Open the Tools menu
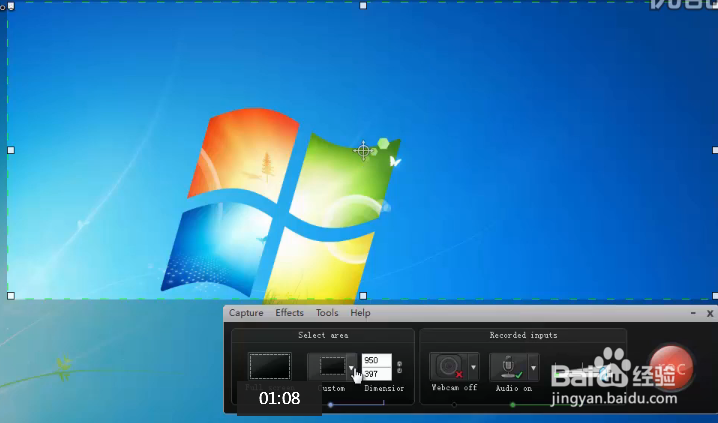The image size is (718, 423). click(x=327, y=313)
